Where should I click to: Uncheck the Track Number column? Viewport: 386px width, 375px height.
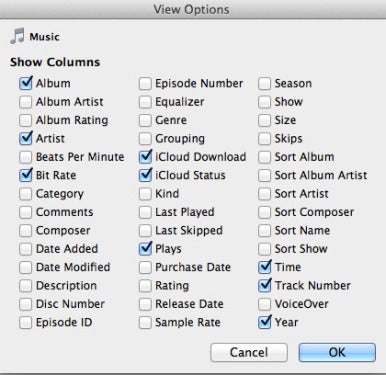tap(264, 286)
